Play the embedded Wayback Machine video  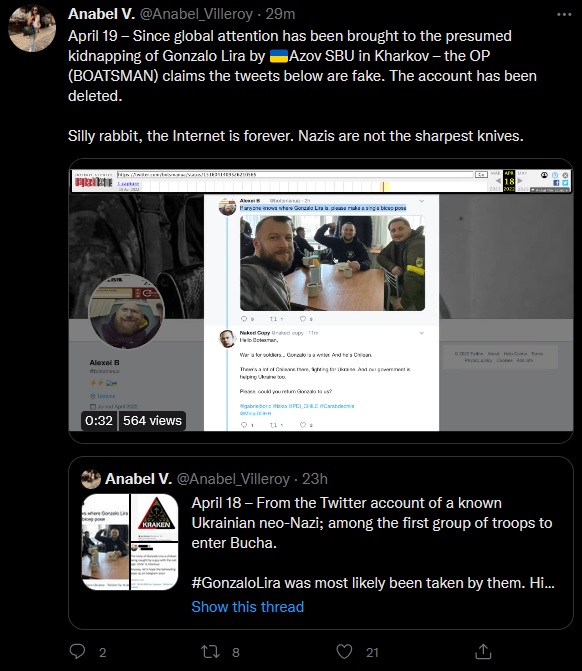click(x=321, y=301)
